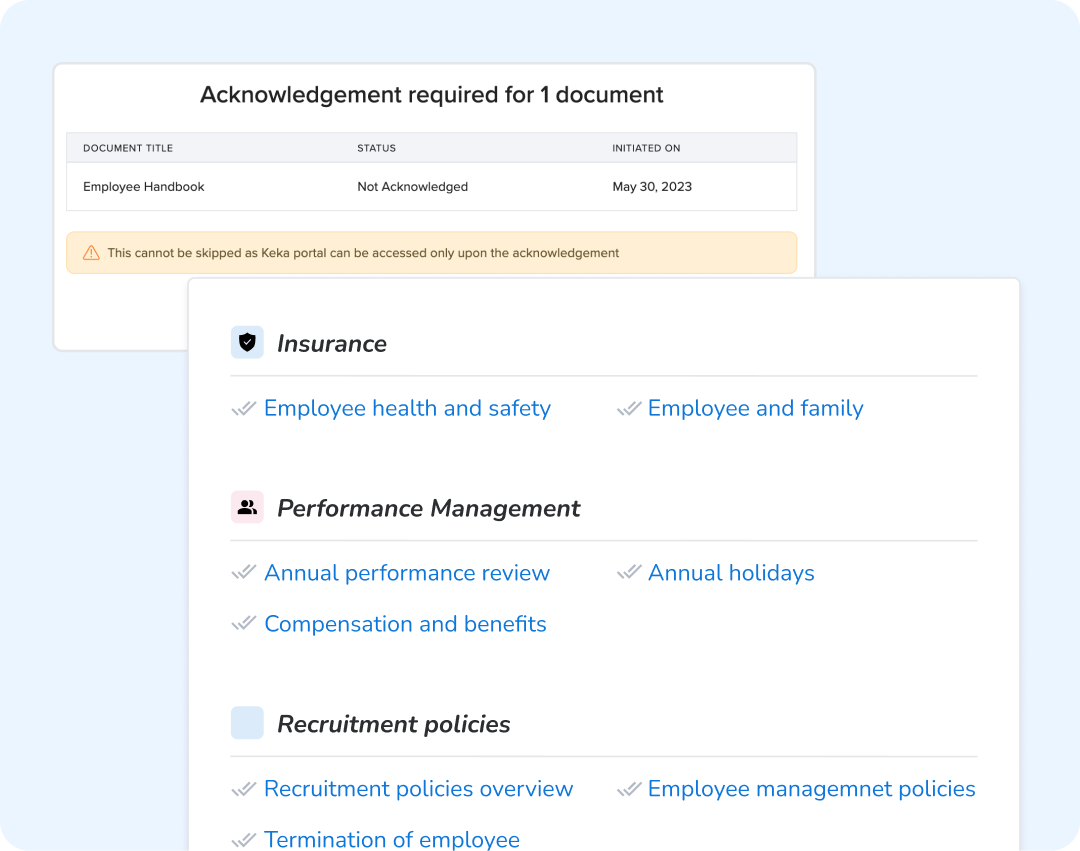Click 'Acknowledgement required for 1 document' title
Screen dimensions: 1080x851
tap(431, 94)
